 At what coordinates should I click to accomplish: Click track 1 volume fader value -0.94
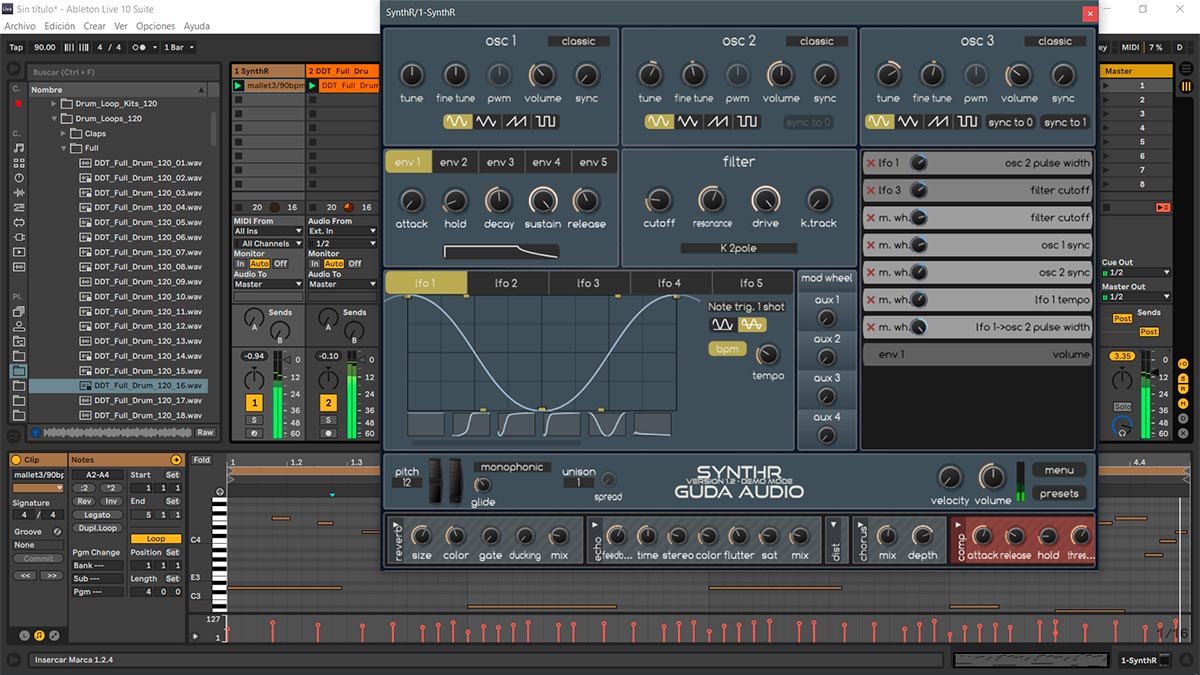click(253, 356)
